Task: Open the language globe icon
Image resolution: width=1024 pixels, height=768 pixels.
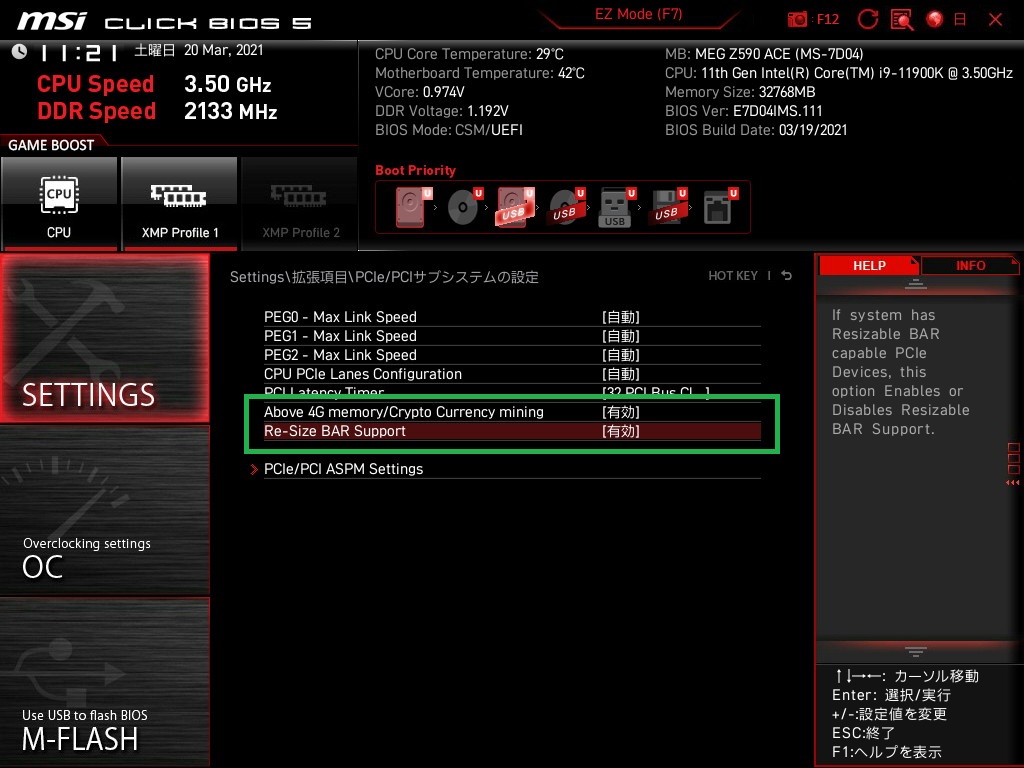Action: [935, 20]
